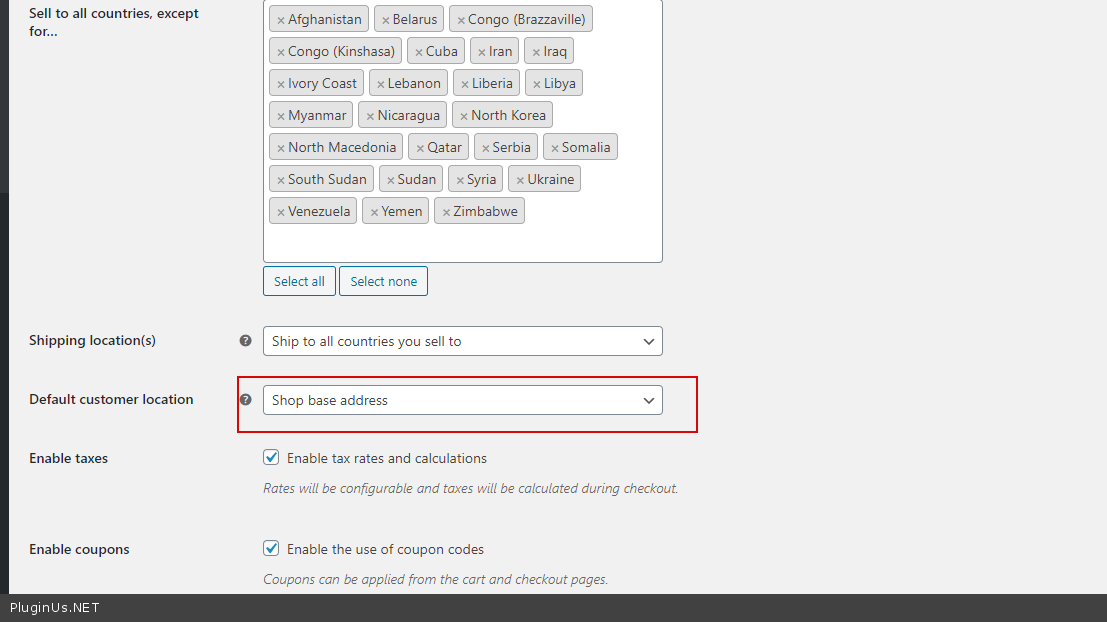Remove Venezuela tag using its x icon
Viewport: 1107px width, 622px height.
[281, 212]
